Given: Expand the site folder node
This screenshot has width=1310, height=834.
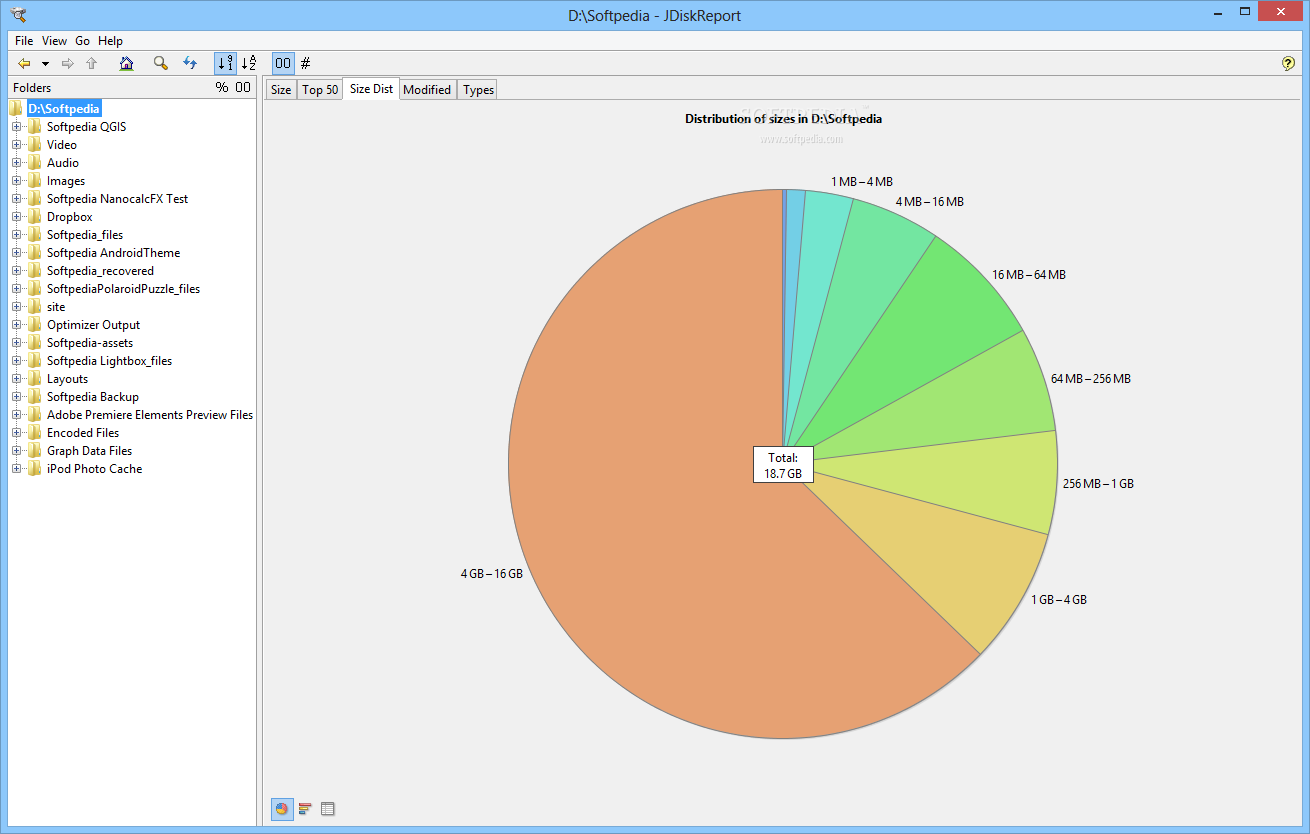Looking at the screenshot, I should pyautogui.click(x=16, y=307).
